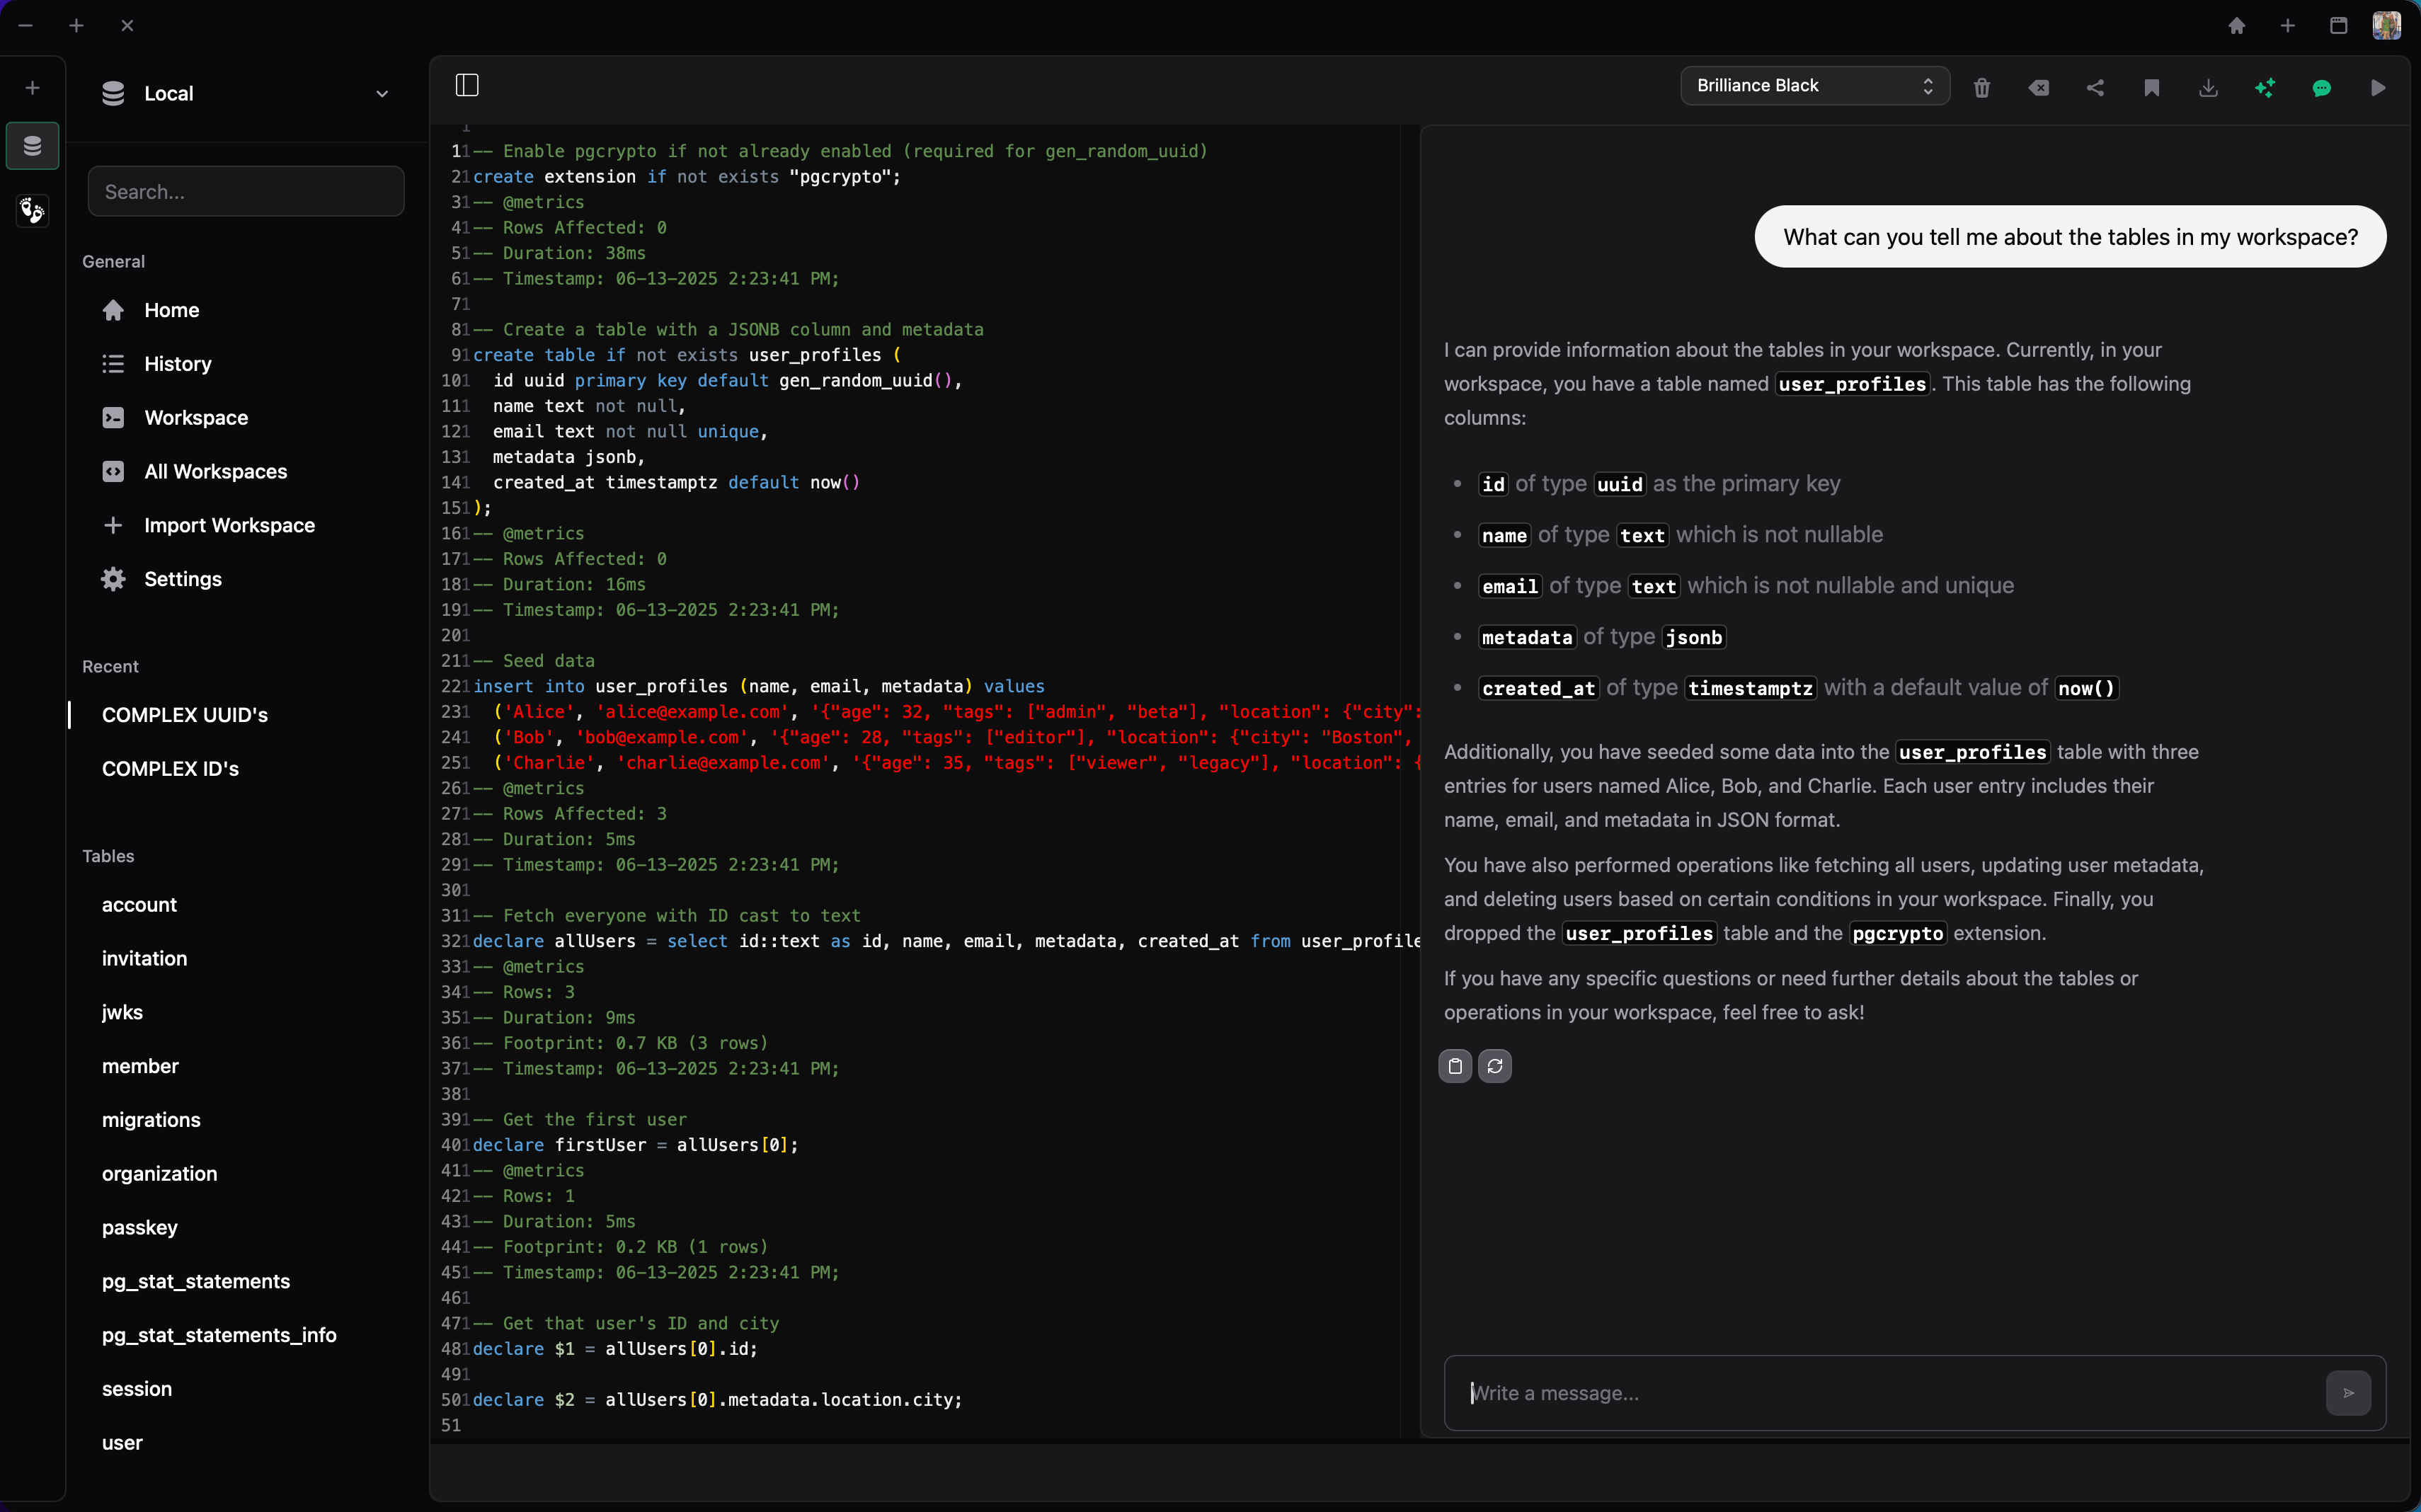2421x1512 pixels.
Task: Click the Workspace terminal icon in sidebar
Action: click(x=113, y=418)
